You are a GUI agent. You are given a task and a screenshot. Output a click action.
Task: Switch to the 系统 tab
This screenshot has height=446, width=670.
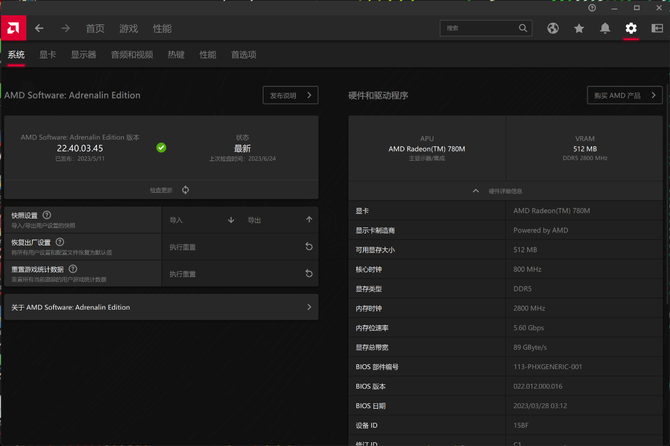point(16,55)
